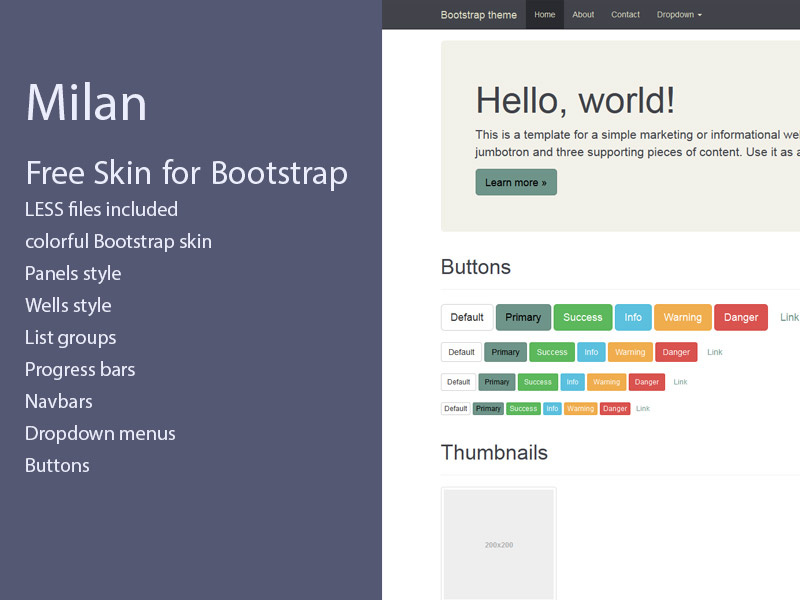
Task: Click the large Primary button
Action: pyautogui.click(x=523, y=317)
